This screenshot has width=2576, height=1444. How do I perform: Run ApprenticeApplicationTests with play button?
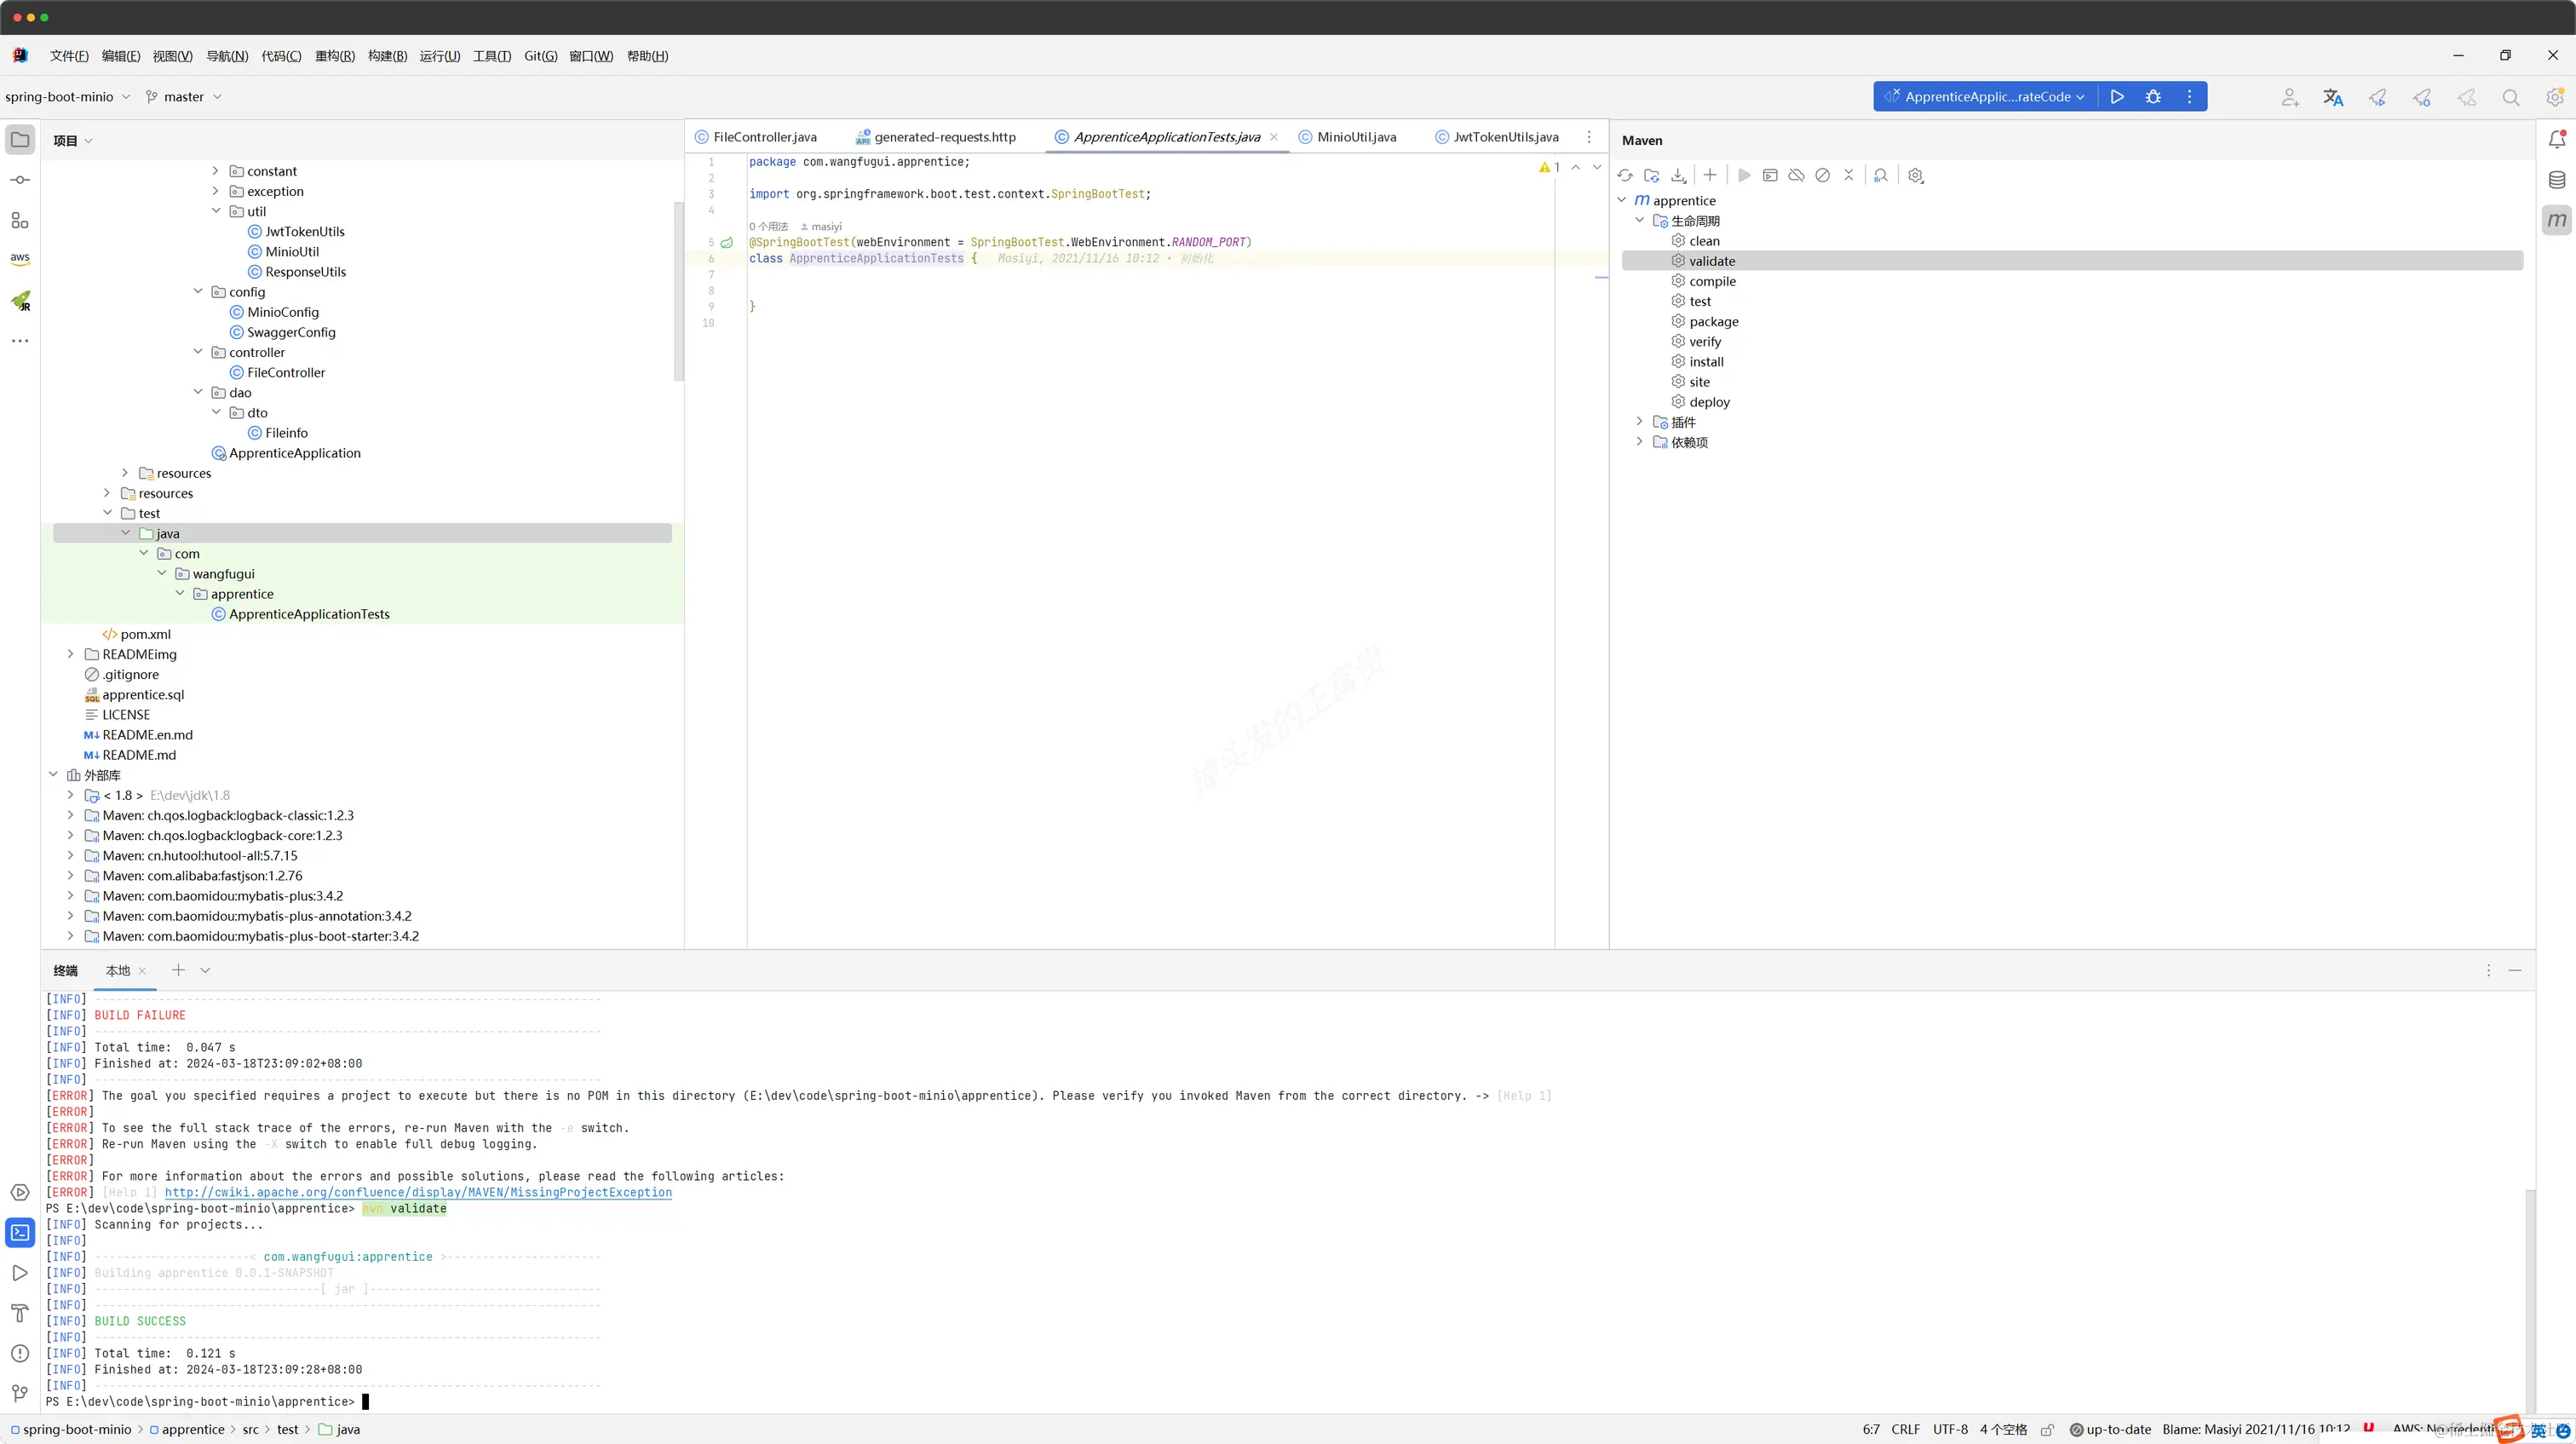pyautogui.click(x=2117, y=97)
